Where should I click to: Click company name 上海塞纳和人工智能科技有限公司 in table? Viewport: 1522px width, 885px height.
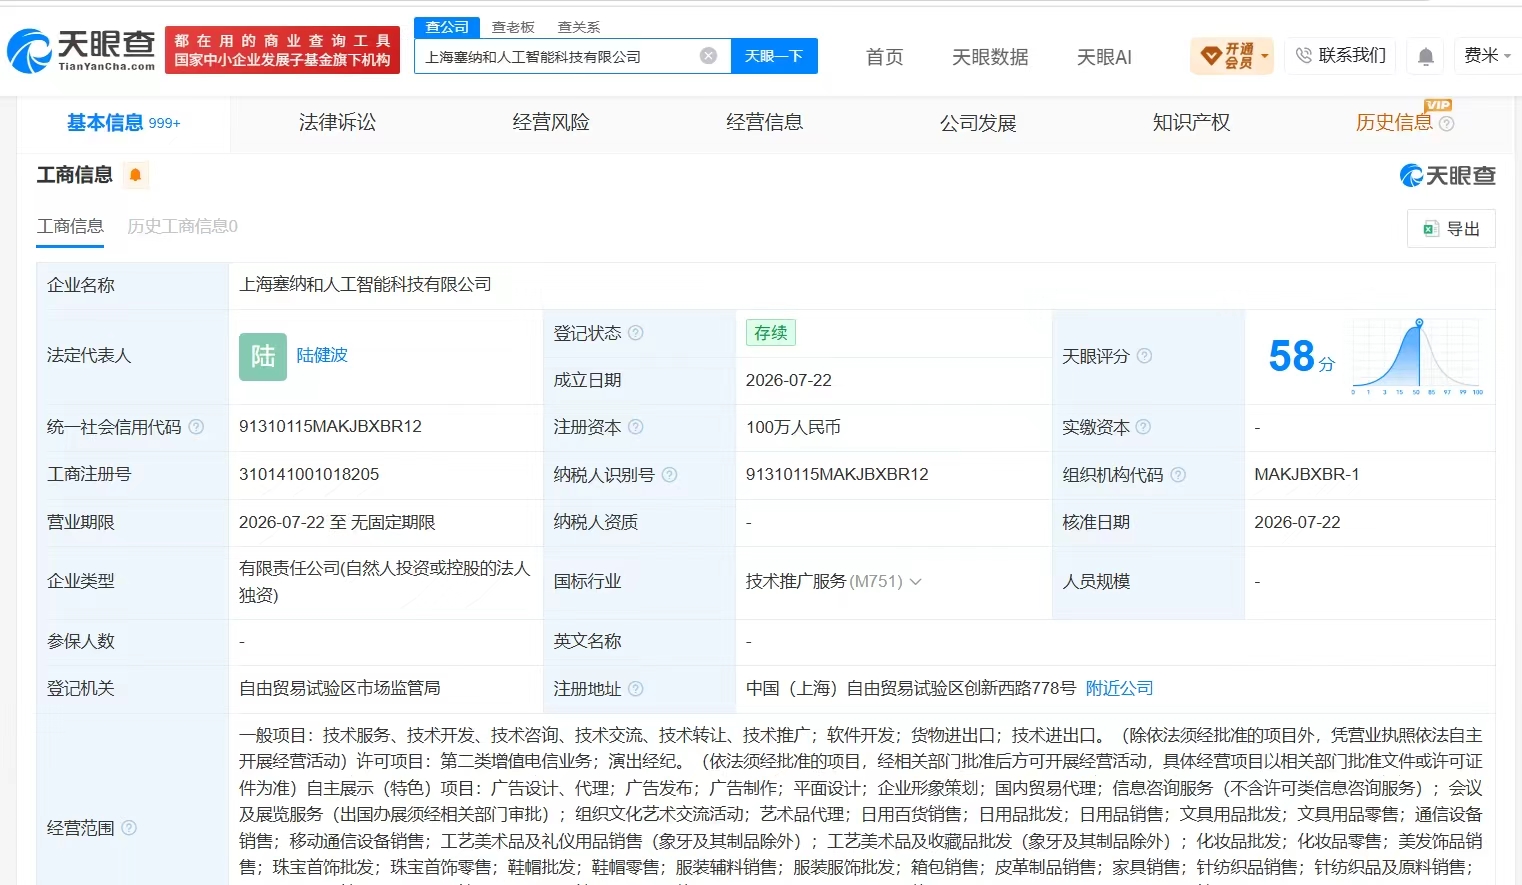pos(365,284)
